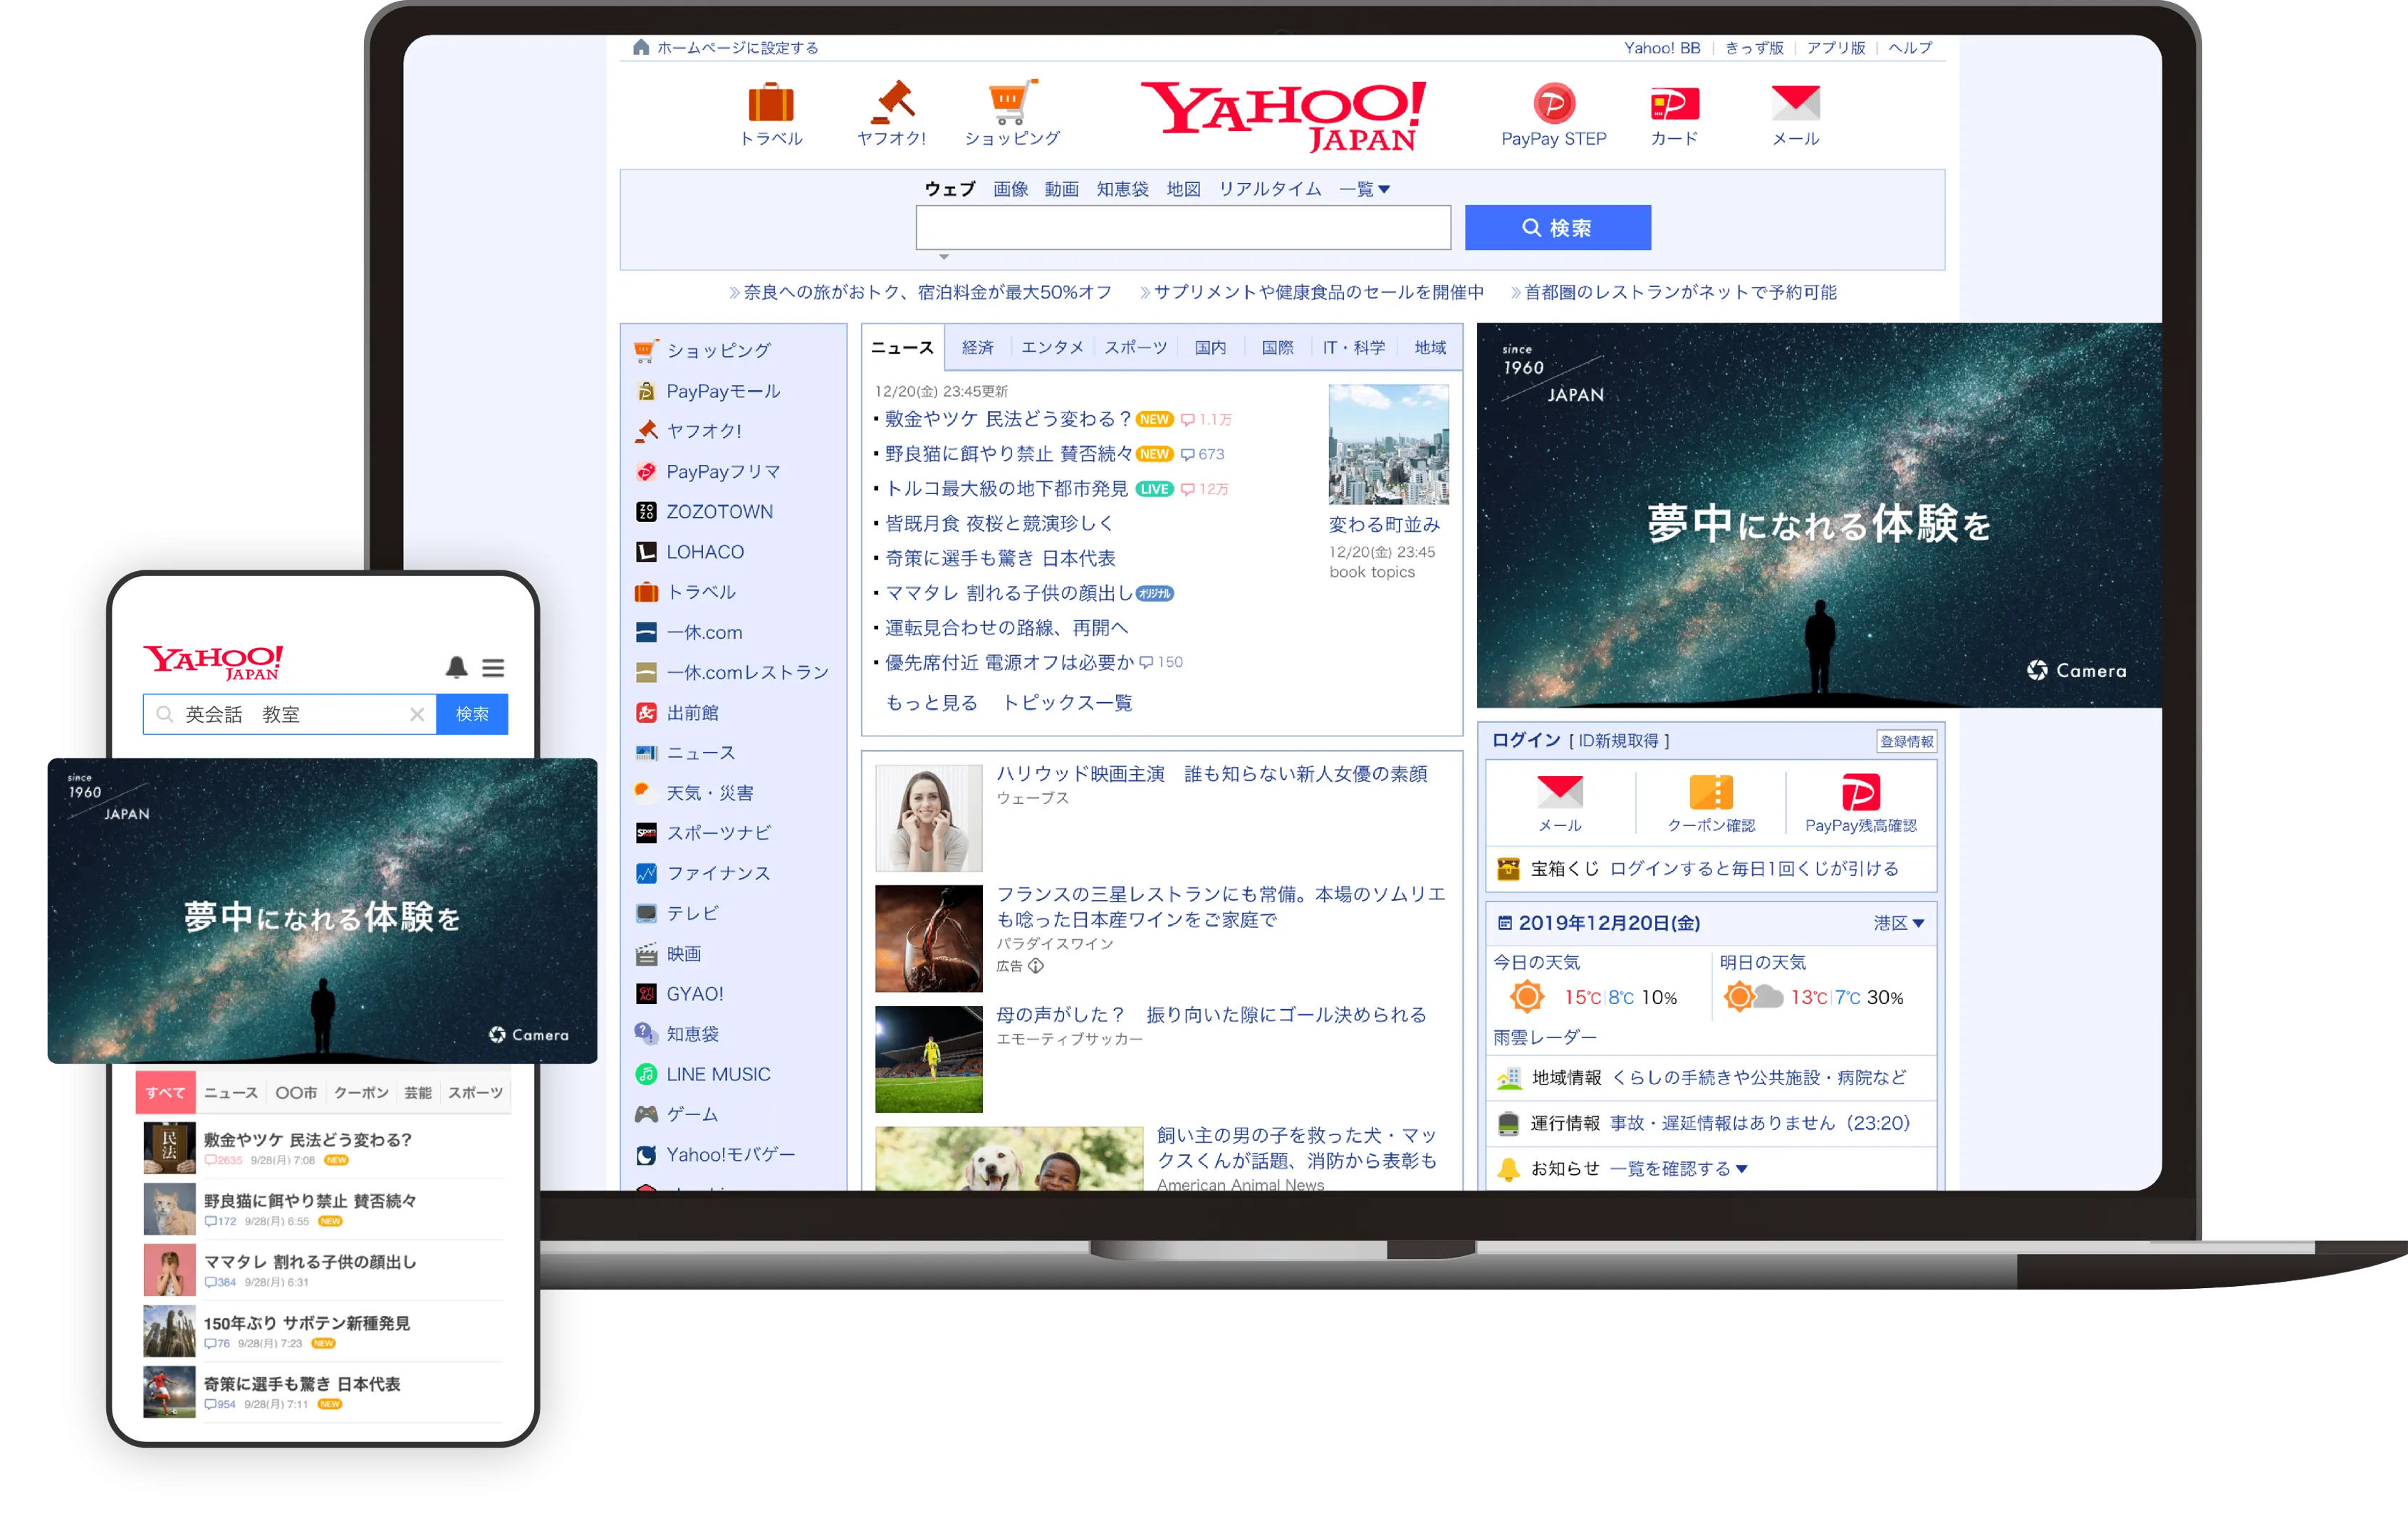The image size is (2408, 1526).
Task: Switch to the エンタメ news tab
Action: click(x=1051, y=347)
